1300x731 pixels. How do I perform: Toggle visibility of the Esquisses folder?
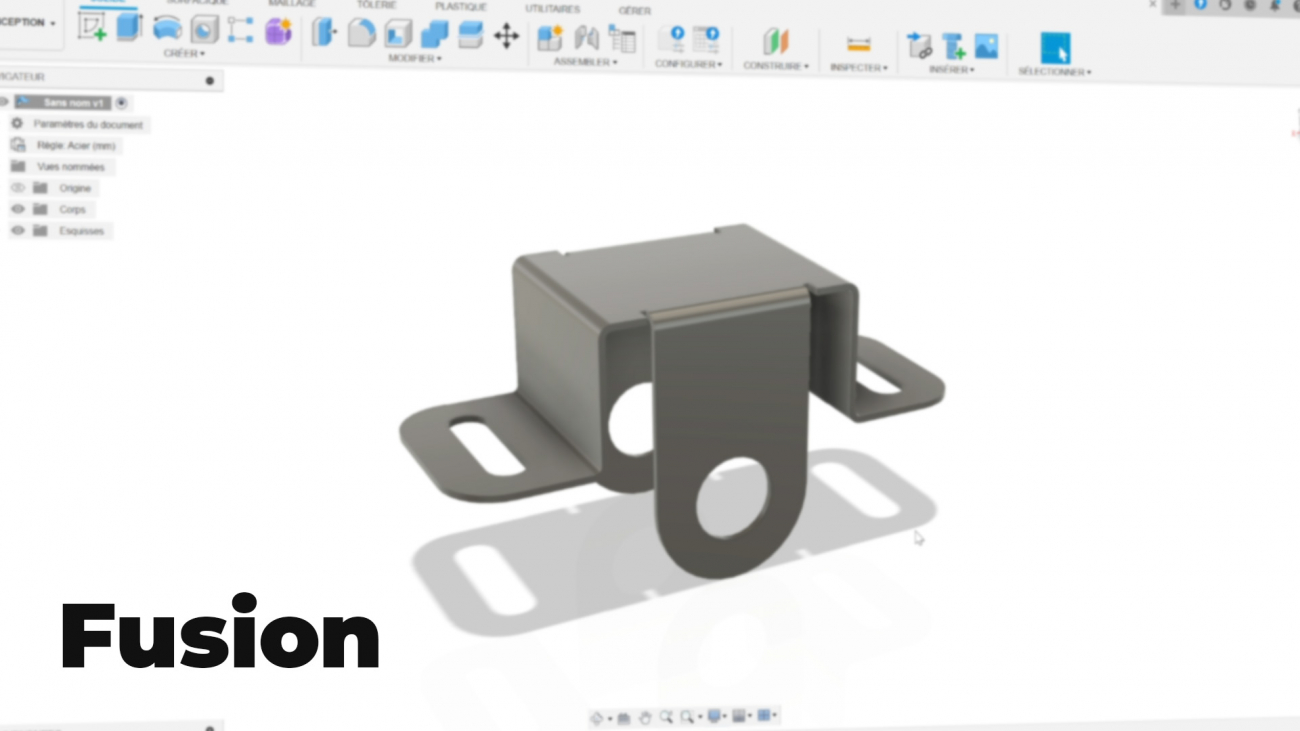pos(17,231)
